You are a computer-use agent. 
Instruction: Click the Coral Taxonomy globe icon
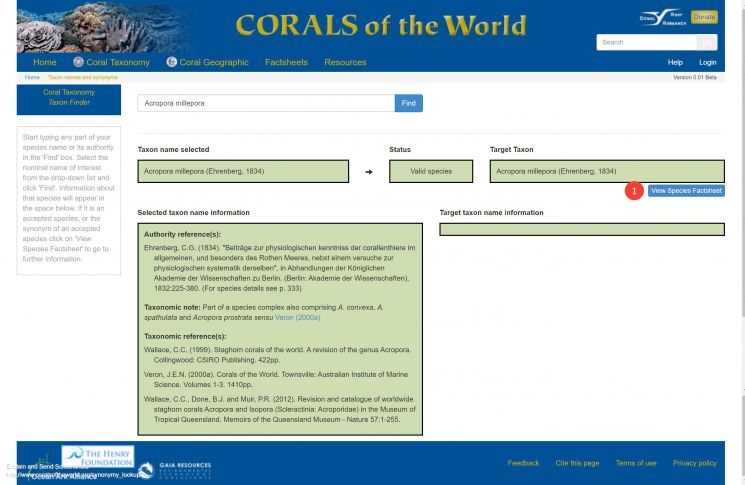tap(78, 62)
